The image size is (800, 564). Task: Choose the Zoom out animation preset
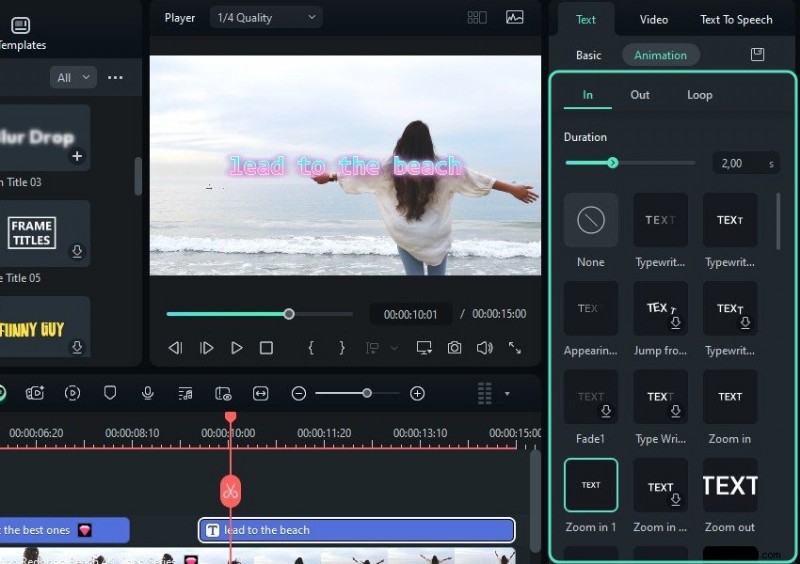click(730, 485)
